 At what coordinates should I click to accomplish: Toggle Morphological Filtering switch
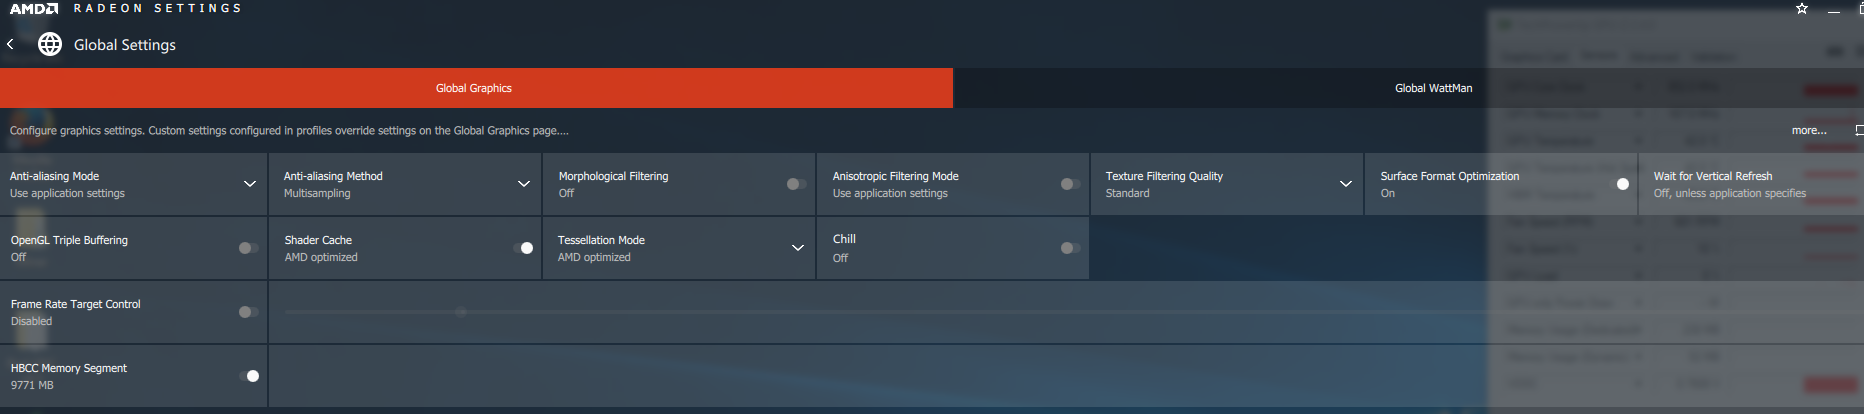click(796, 184)
